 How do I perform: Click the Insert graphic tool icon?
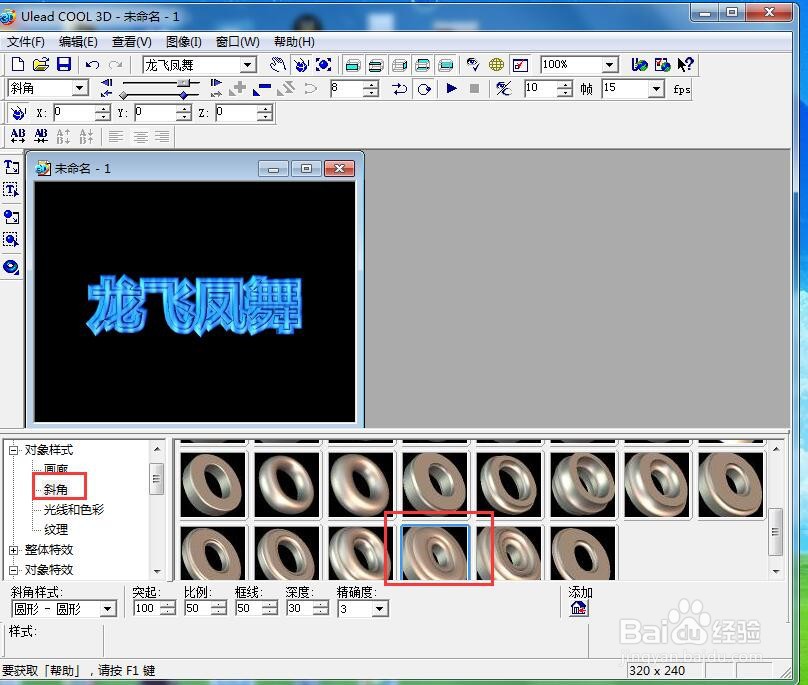click(11, 216)
